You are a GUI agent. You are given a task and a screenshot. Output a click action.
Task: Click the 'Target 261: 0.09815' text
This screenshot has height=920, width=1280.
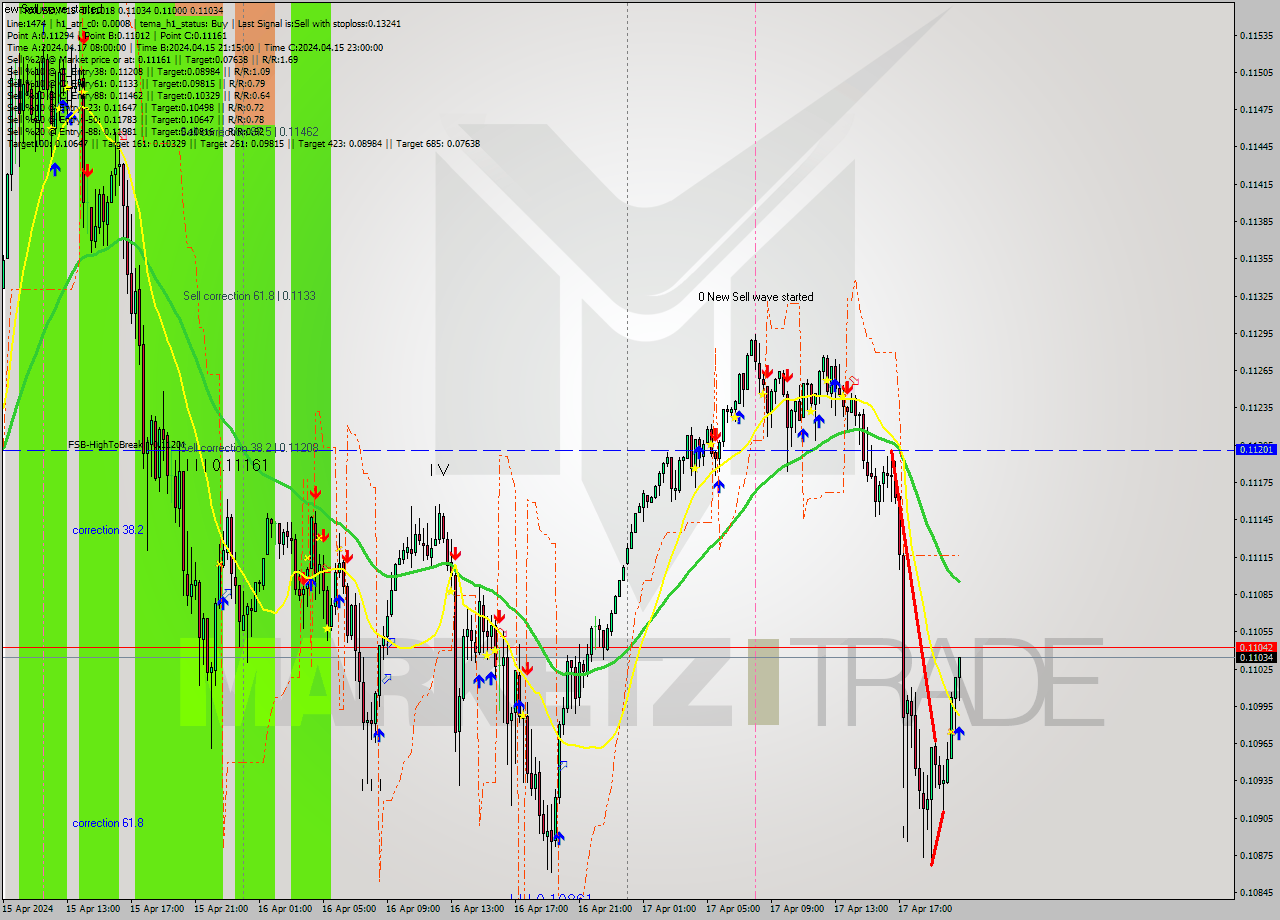[x=243, y=143]
